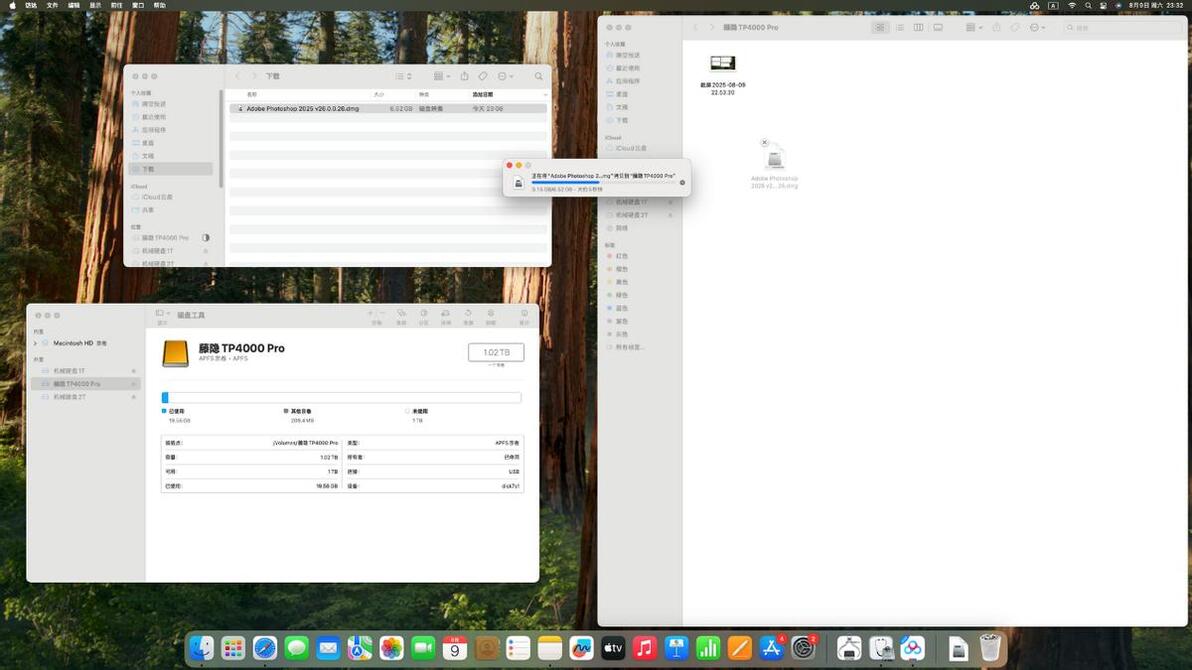Screen dimensions: 1192x670
Task: Switch TP4000 Pro window to list view
Action: (899, 27)
